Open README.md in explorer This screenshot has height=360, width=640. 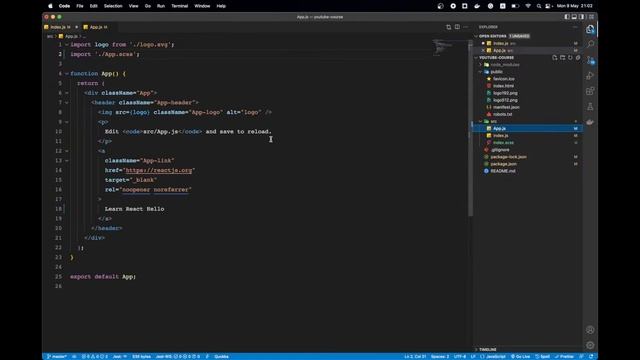[503, 171]
